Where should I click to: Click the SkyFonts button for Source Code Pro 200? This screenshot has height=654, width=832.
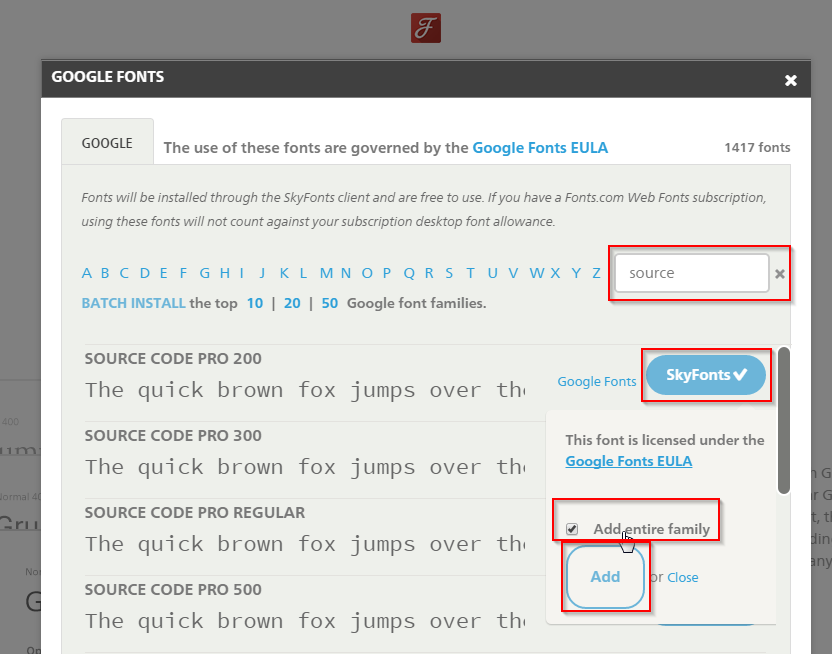(x=706, y=375)
